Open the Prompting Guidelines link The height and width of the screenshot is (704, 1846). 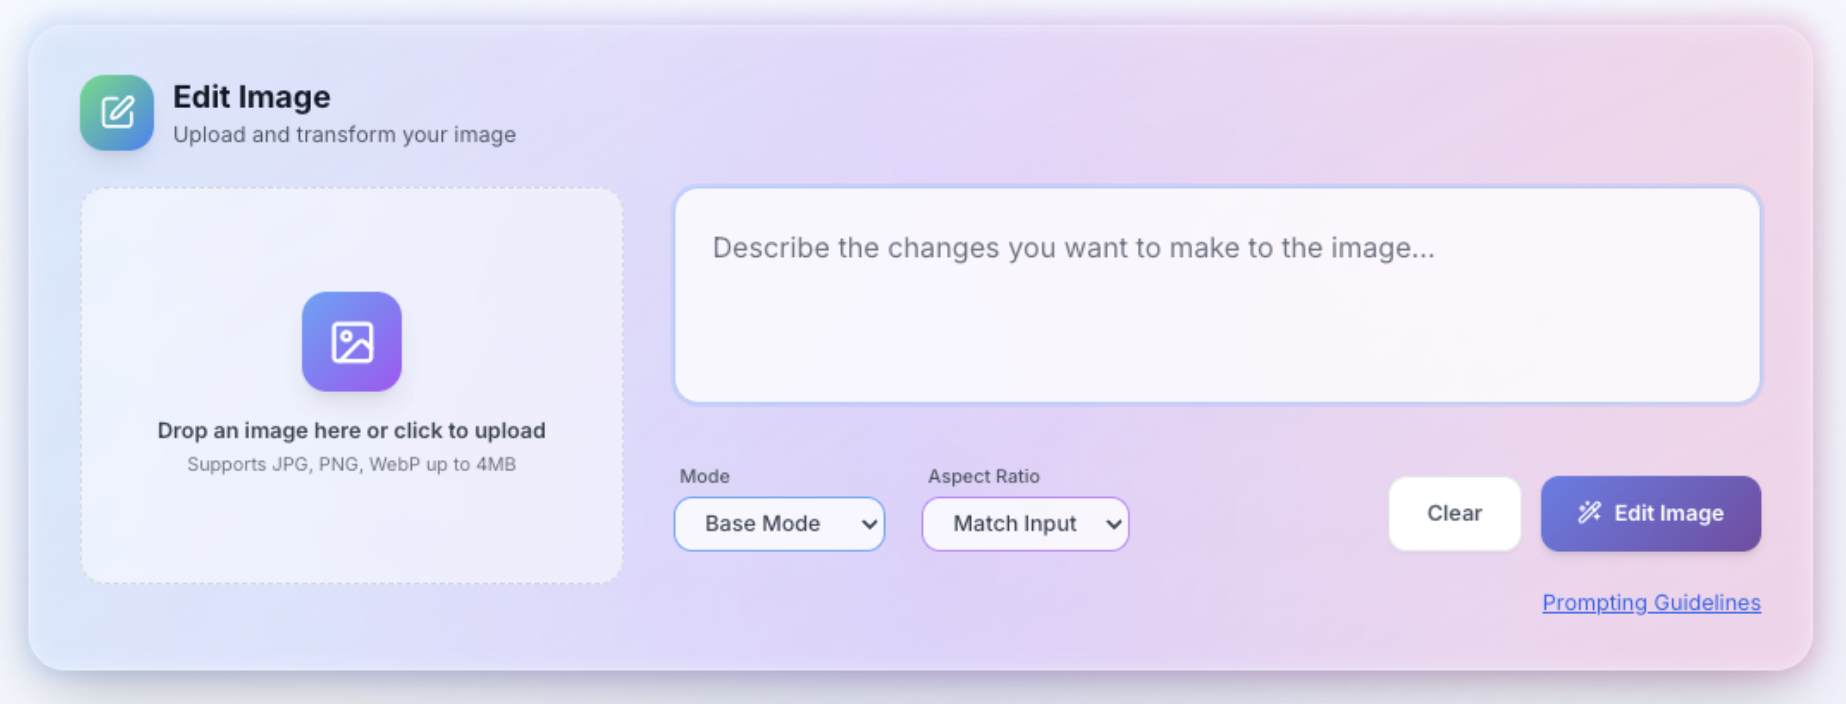coord(1651,602)
